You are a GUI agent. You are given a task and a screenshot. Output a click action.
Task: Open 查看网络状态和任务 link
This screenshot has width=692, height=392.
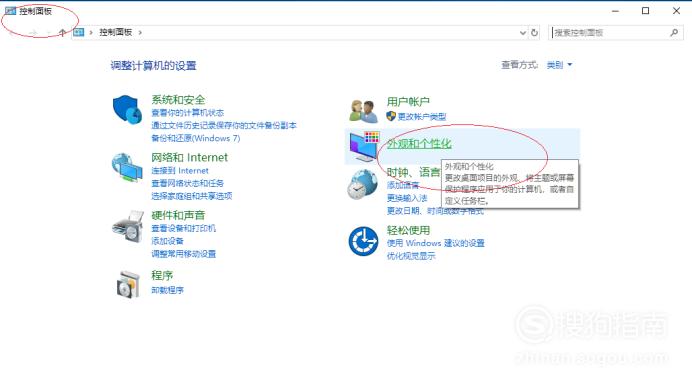point(188,183)
